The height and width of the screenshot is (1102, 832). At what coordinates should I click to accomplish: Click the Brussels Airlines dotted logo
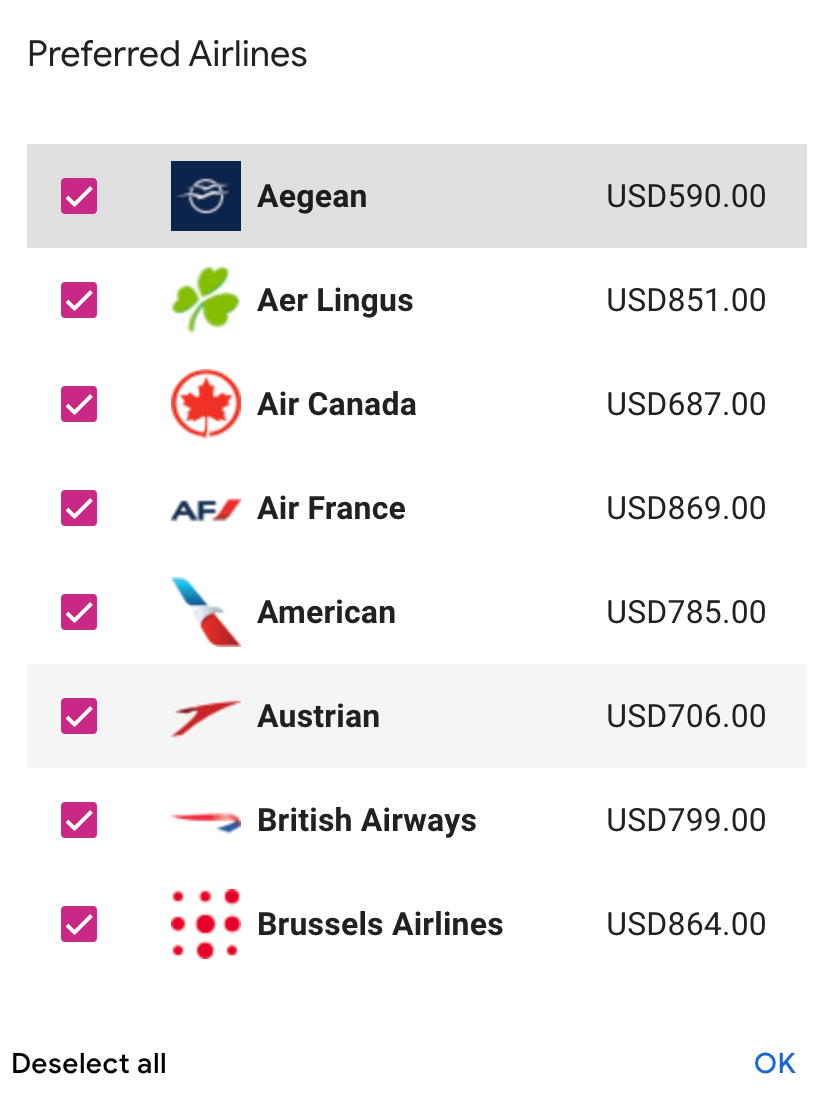206,924
